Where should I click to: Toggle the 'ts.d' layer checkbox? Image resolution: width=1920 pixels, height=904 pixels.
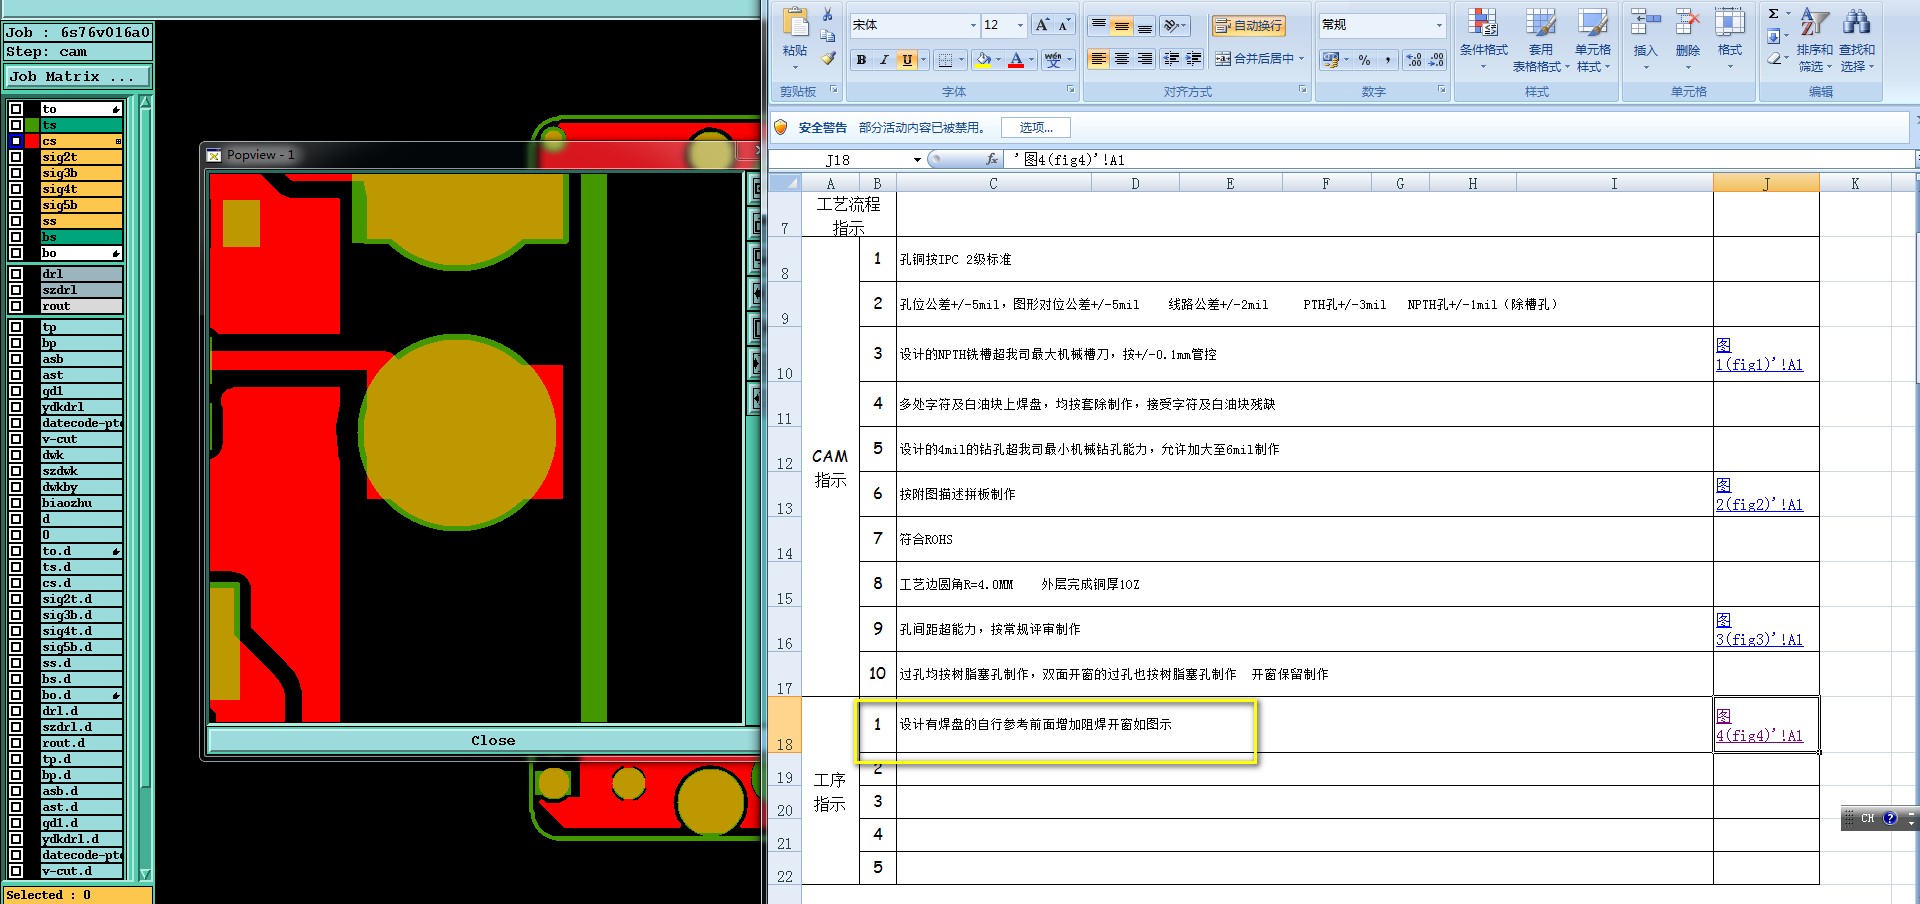click(16, 567)
